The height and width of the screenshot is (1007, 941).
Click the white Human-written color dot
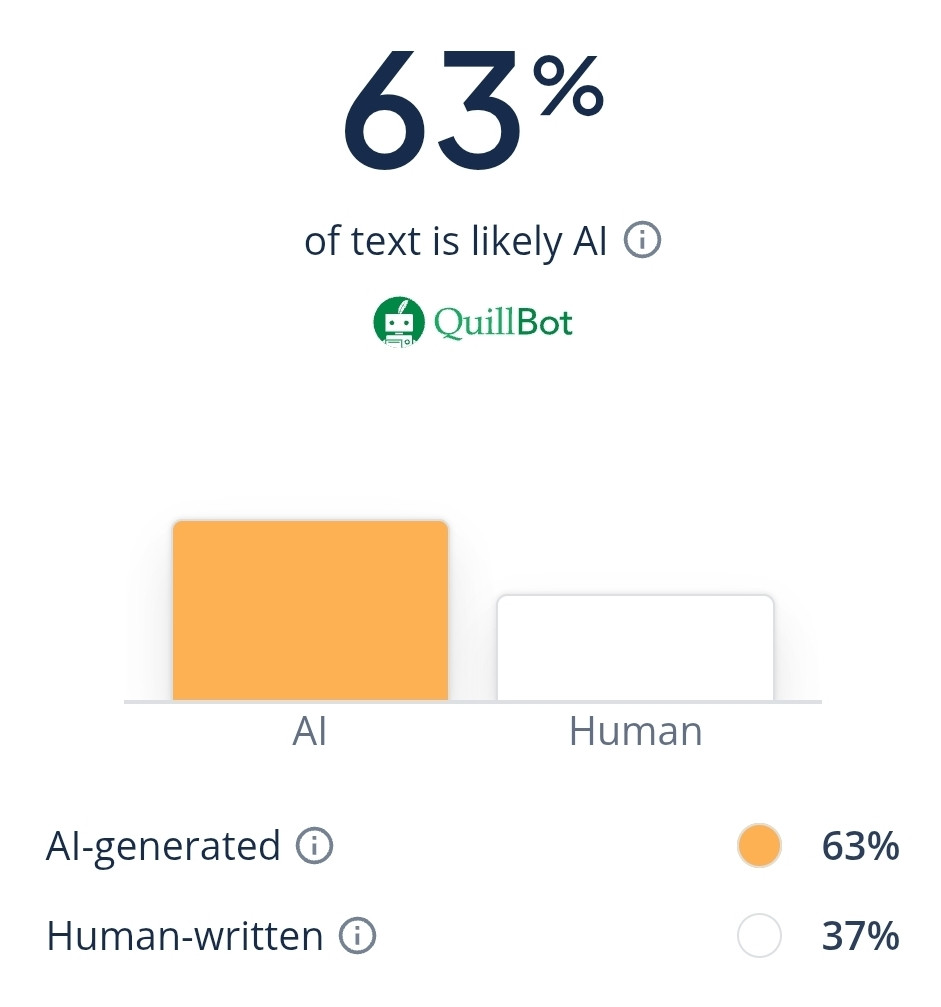pos(759,935)
